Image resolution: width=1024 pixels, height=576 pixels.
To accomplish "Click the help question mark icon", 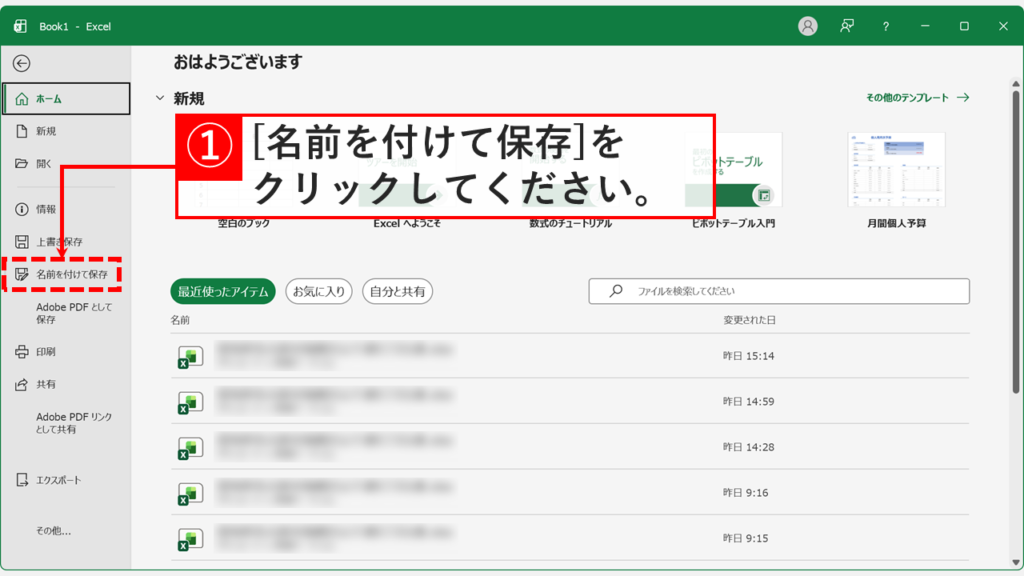I will tap(886, 26).
